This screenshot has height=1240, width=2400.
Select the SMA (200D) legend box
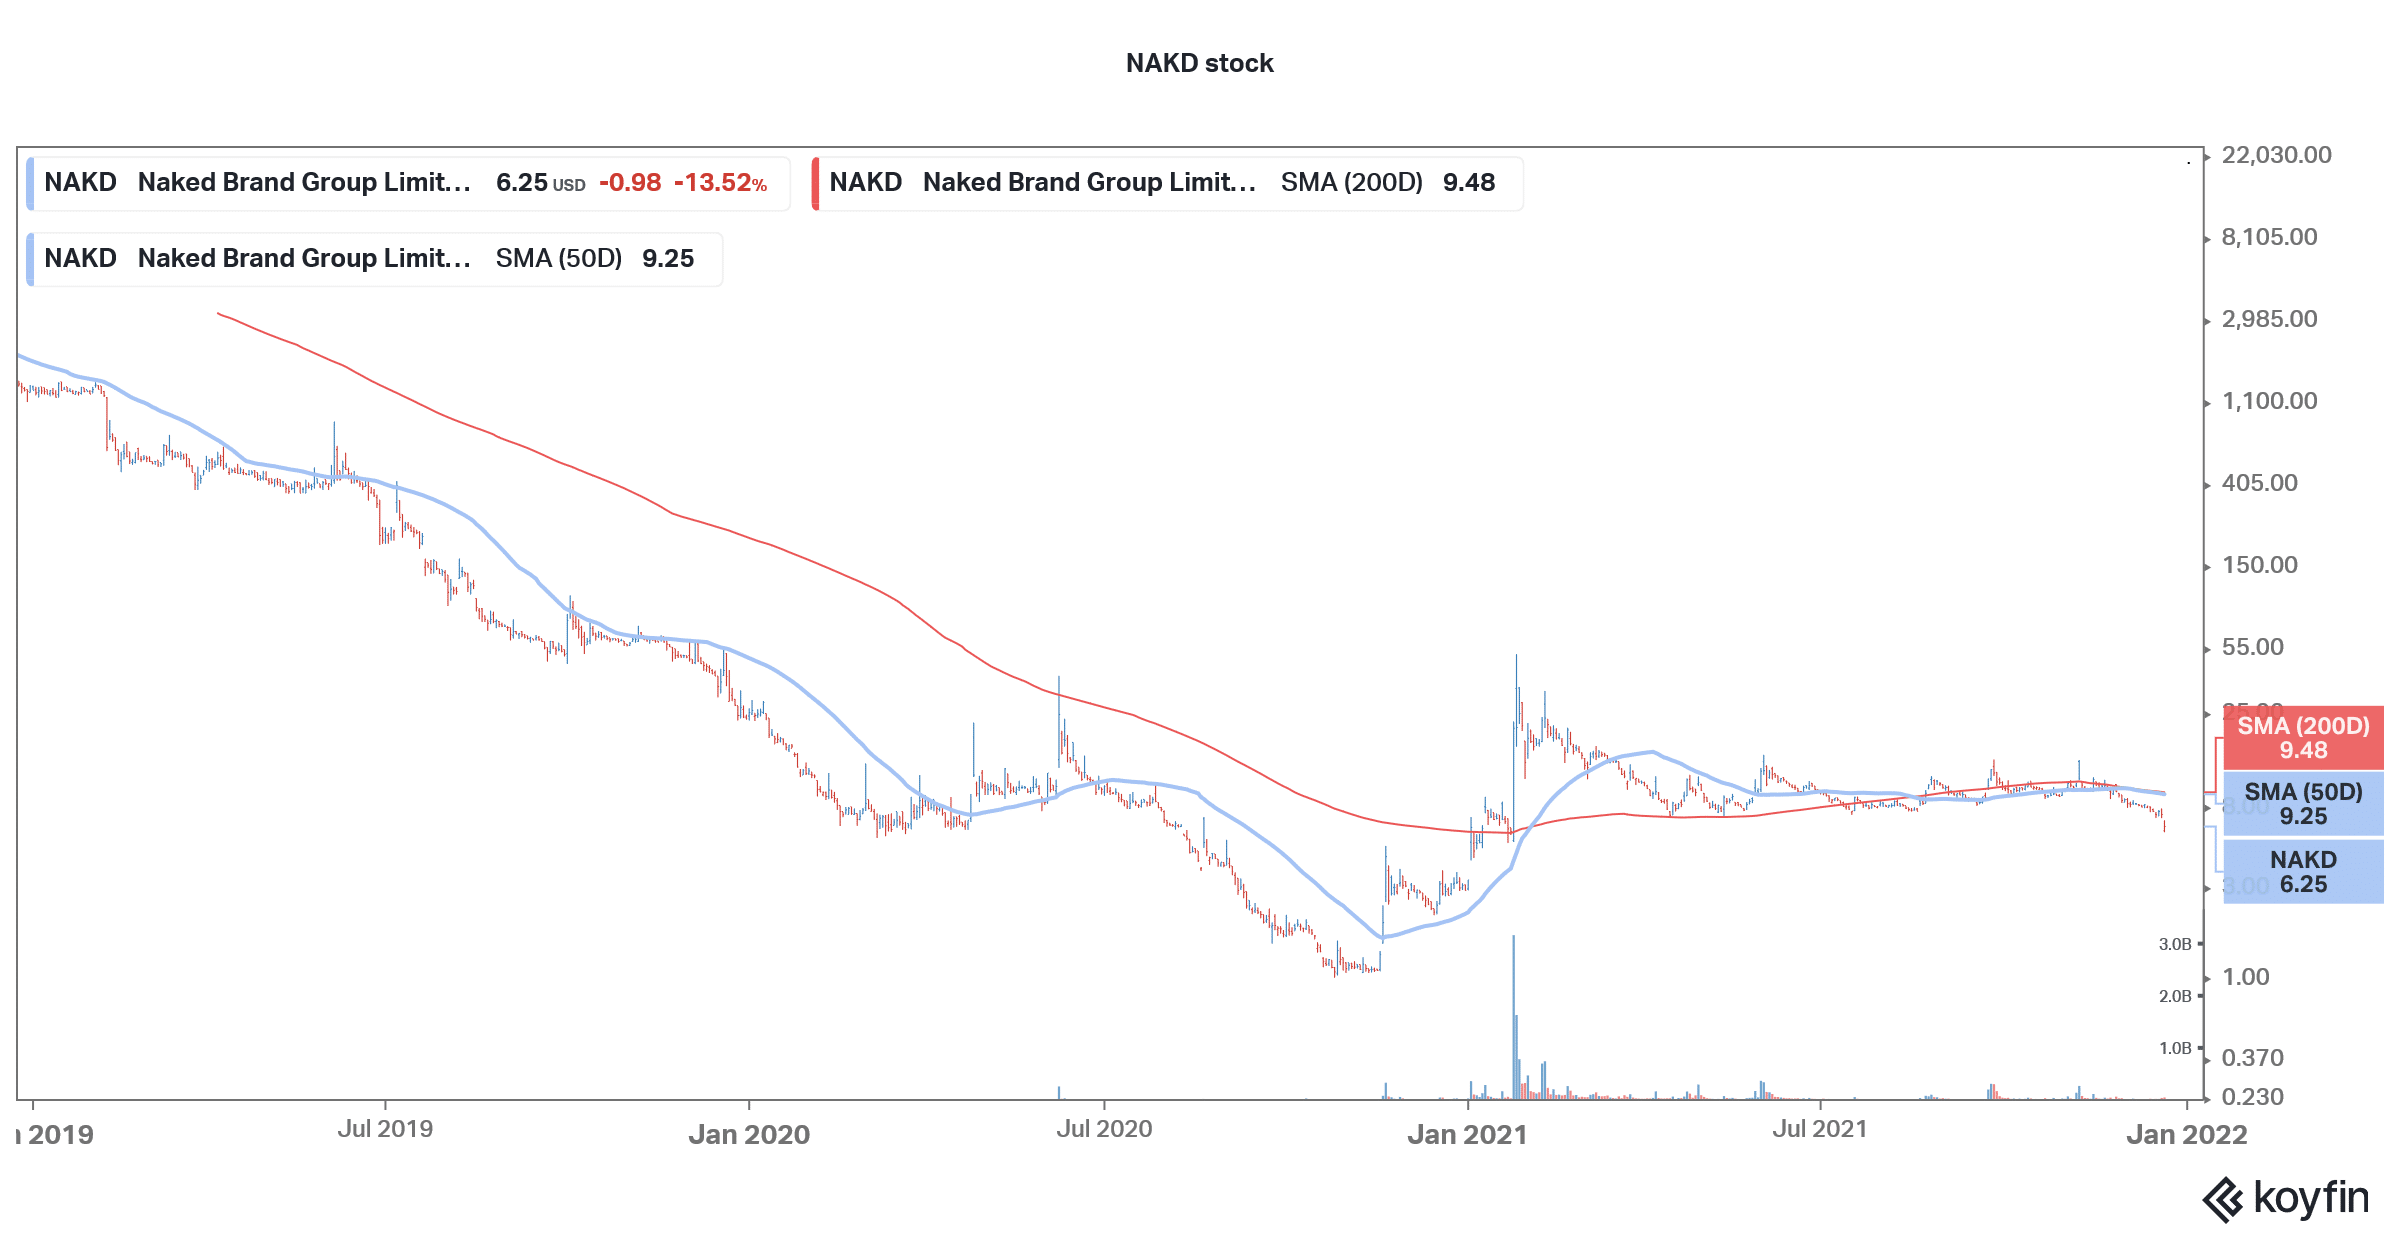click(1167, 183)
